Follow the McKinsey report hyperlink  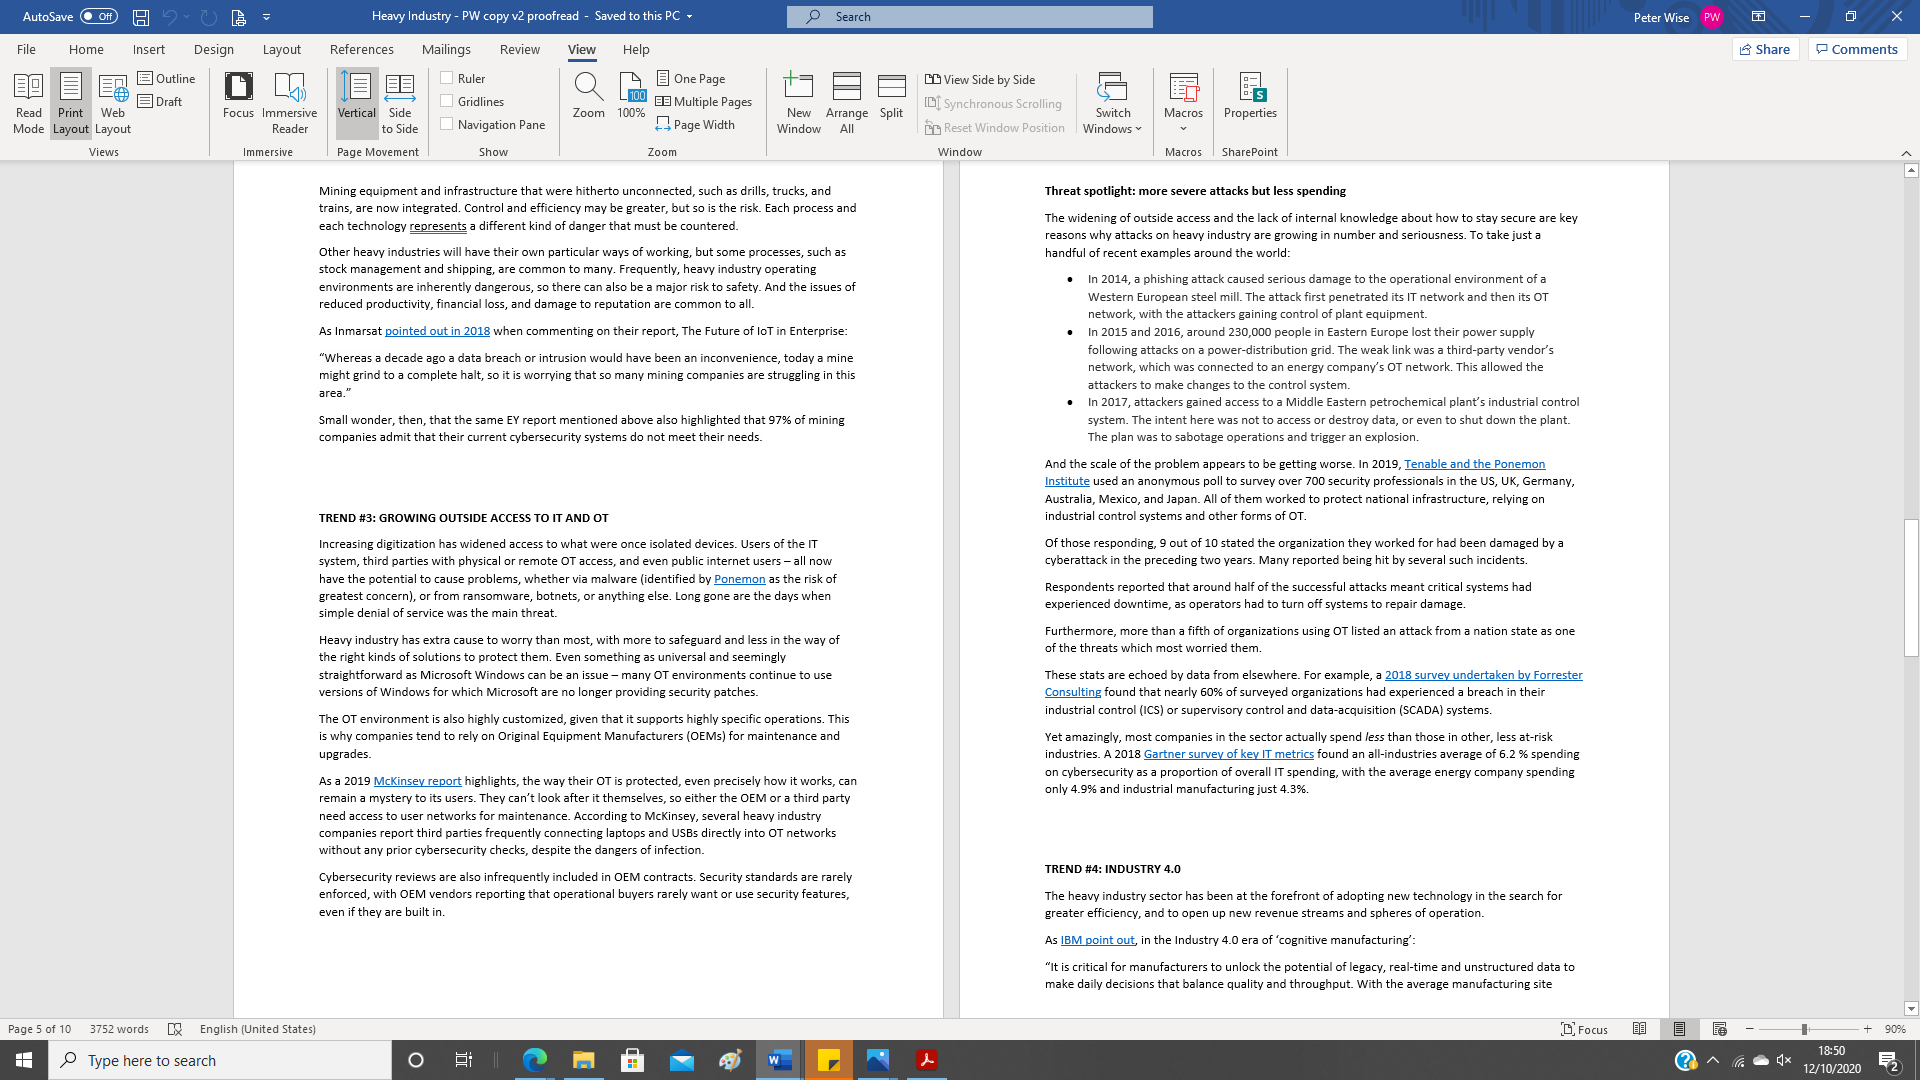(417, 781)
